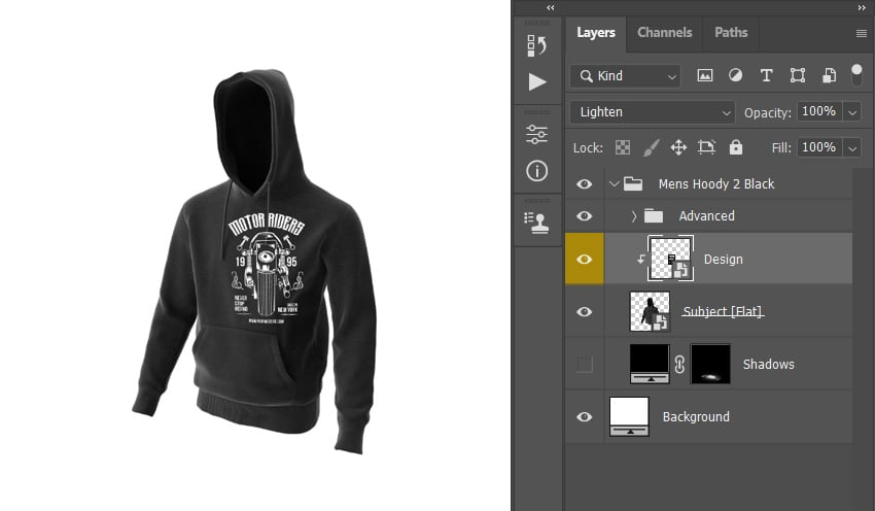Collapse the Mens Hoody 2 Black group
The image size is (875, 511).
point(614,184)
